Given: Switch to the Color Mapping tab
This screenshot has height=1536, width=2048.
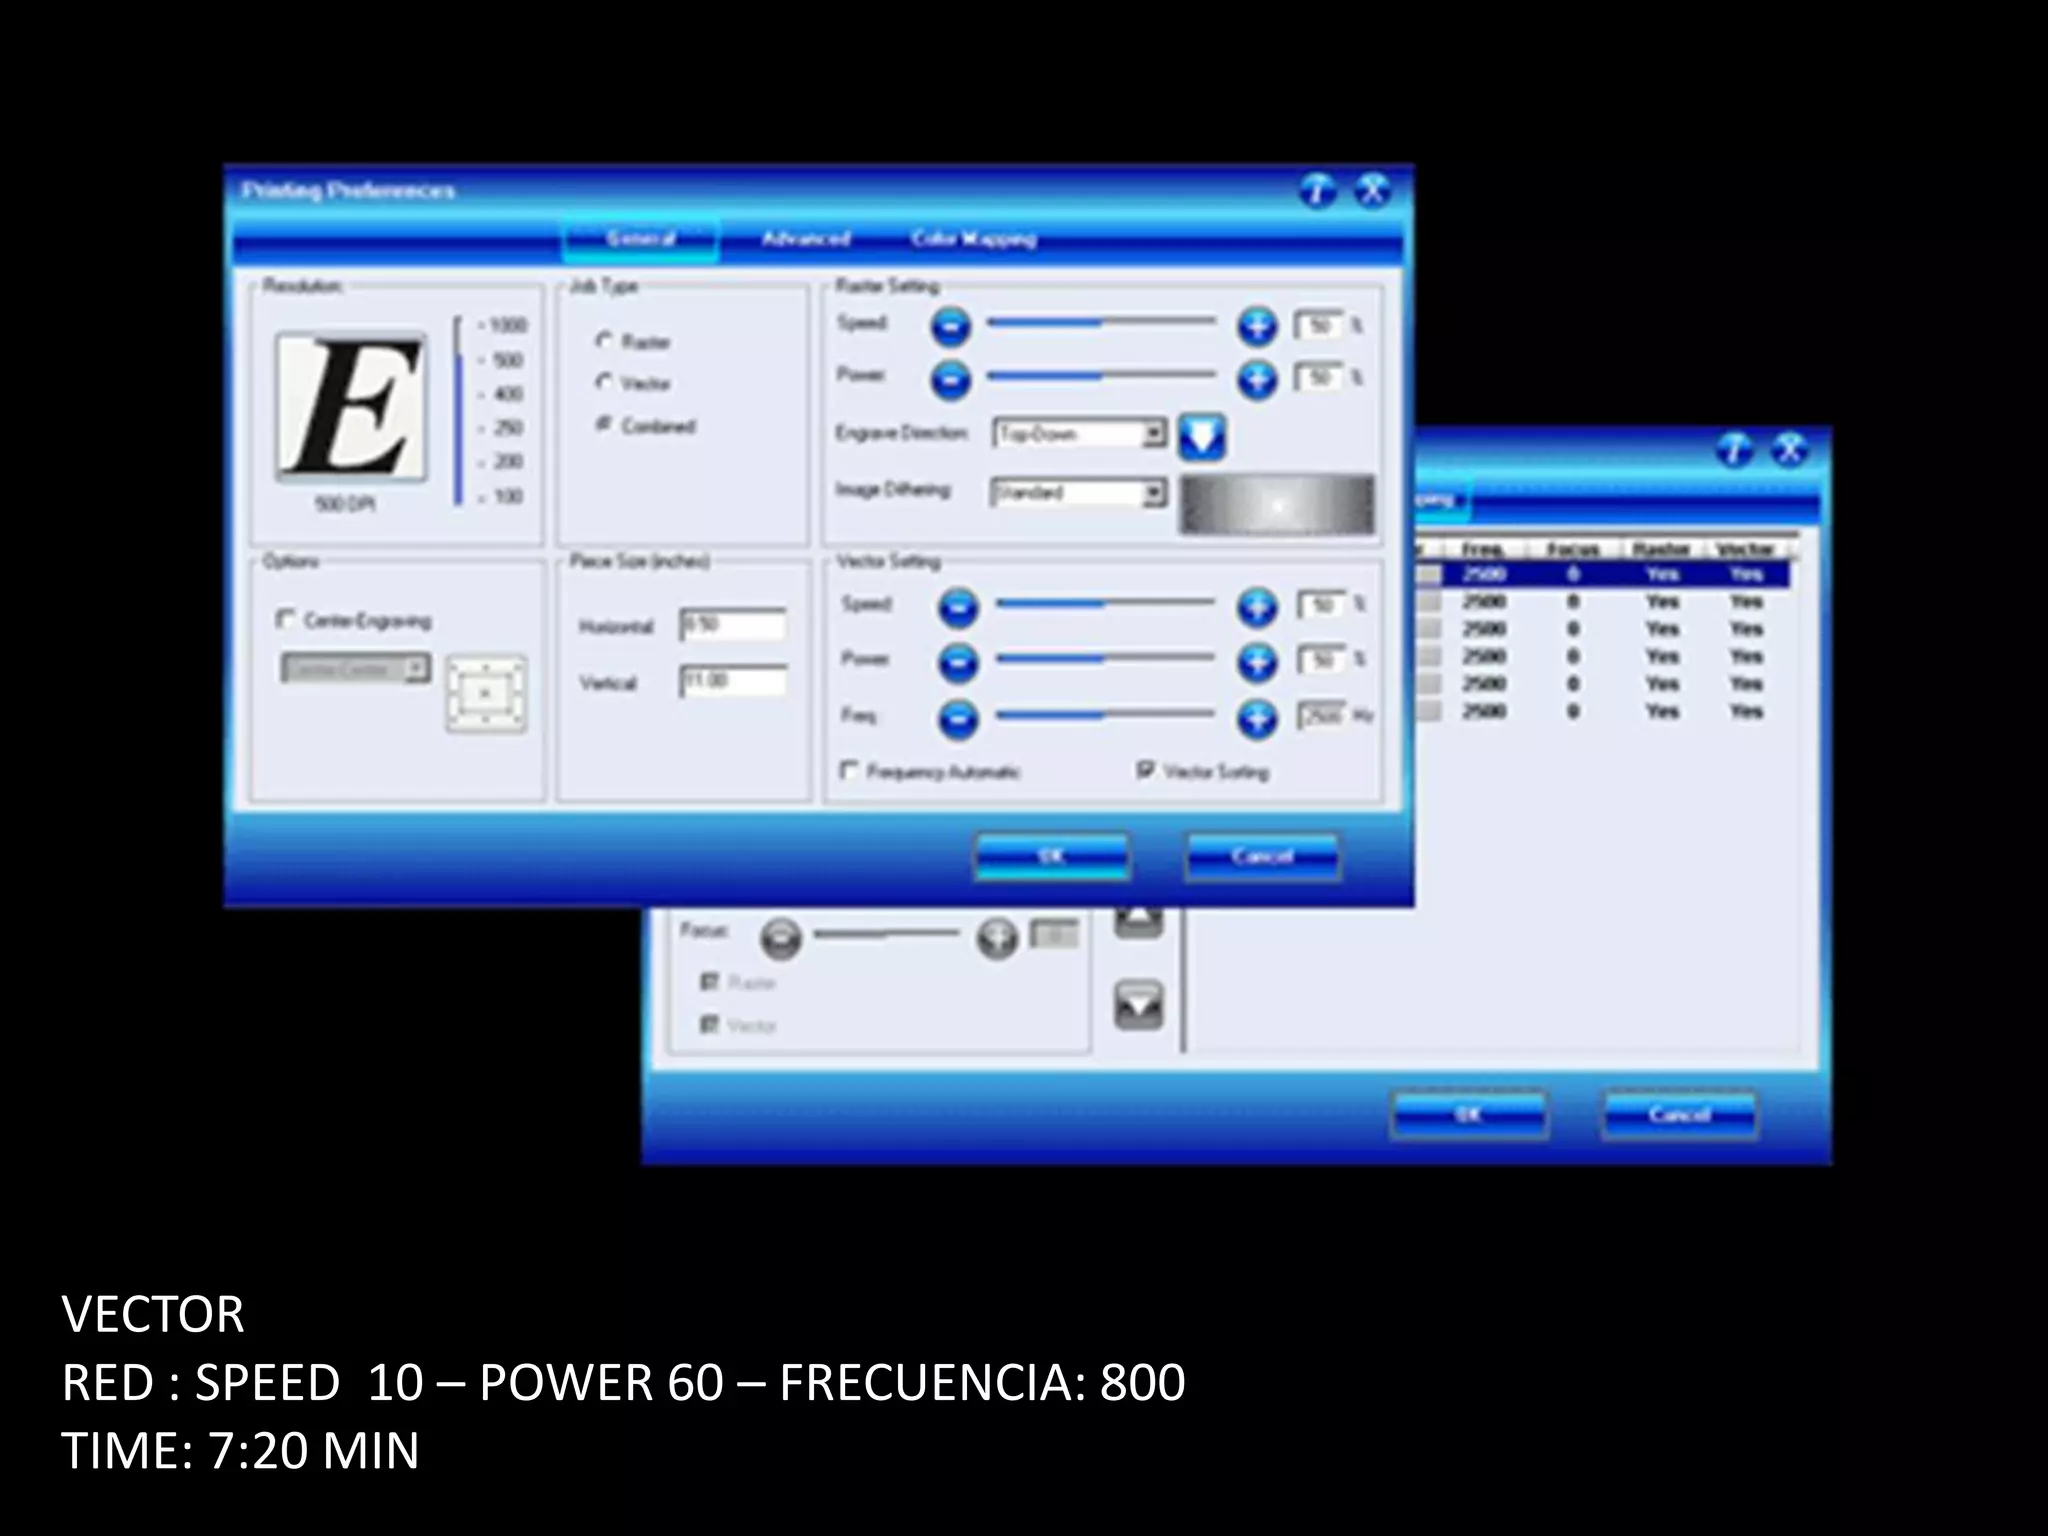Looking at the screenshot, I should pyautogui.click(x=974, y=239).
